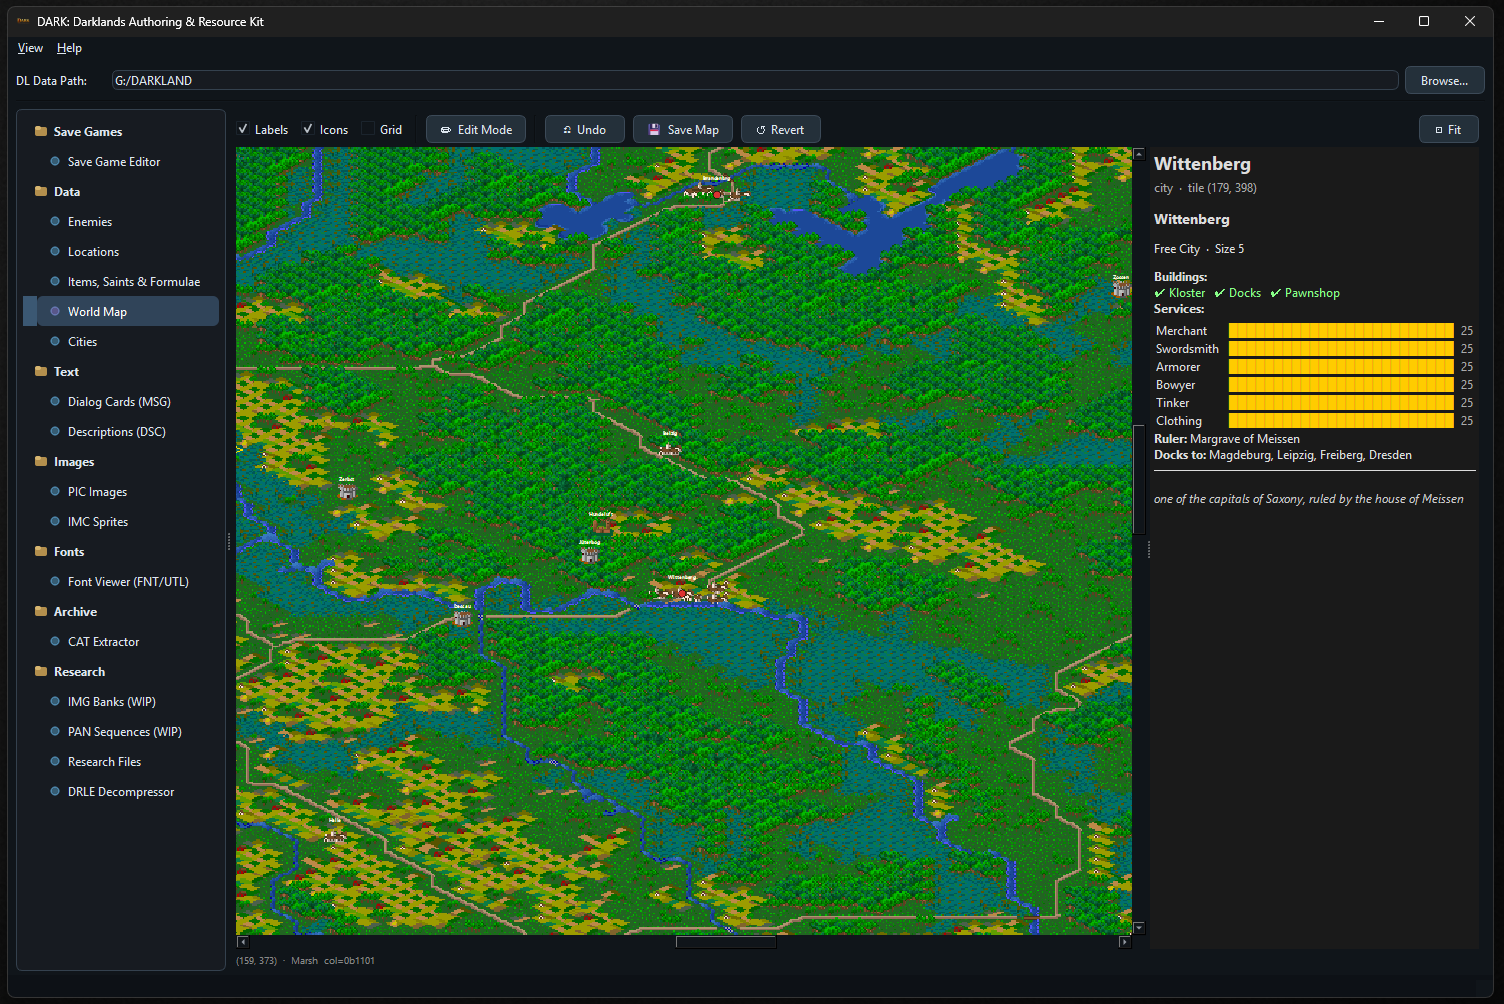The height and width of the screenshot is (1004, 1504).
Task: Click the Docks building entry
Action: (x=1238, y=293)
